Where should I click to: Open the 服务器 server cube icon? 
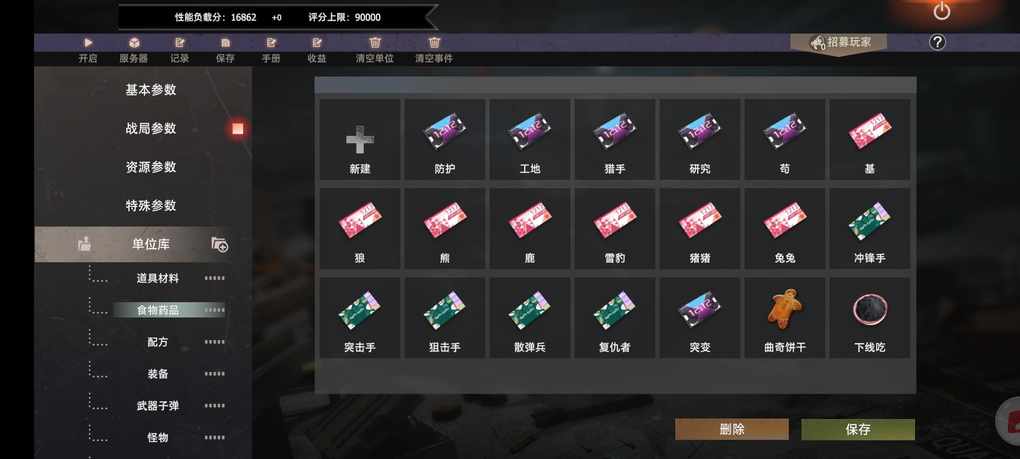coord(133,43)
